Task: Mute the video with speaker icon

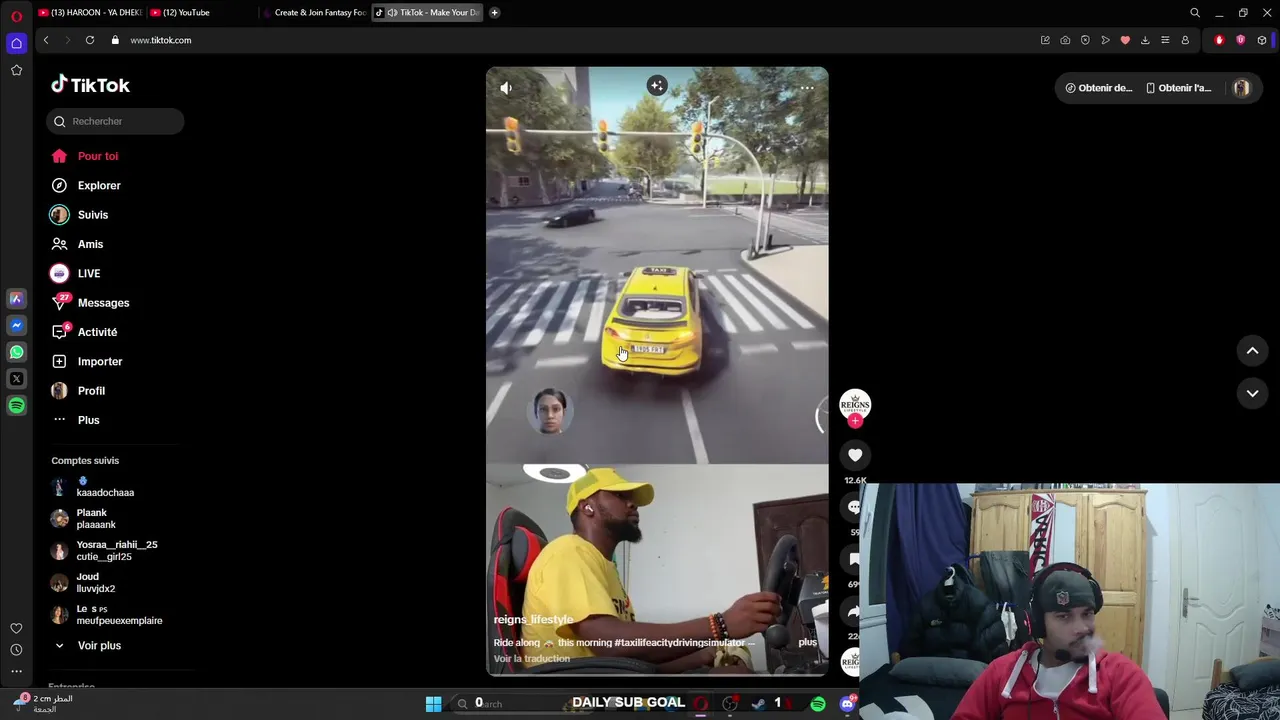Action: click(506, 88)
